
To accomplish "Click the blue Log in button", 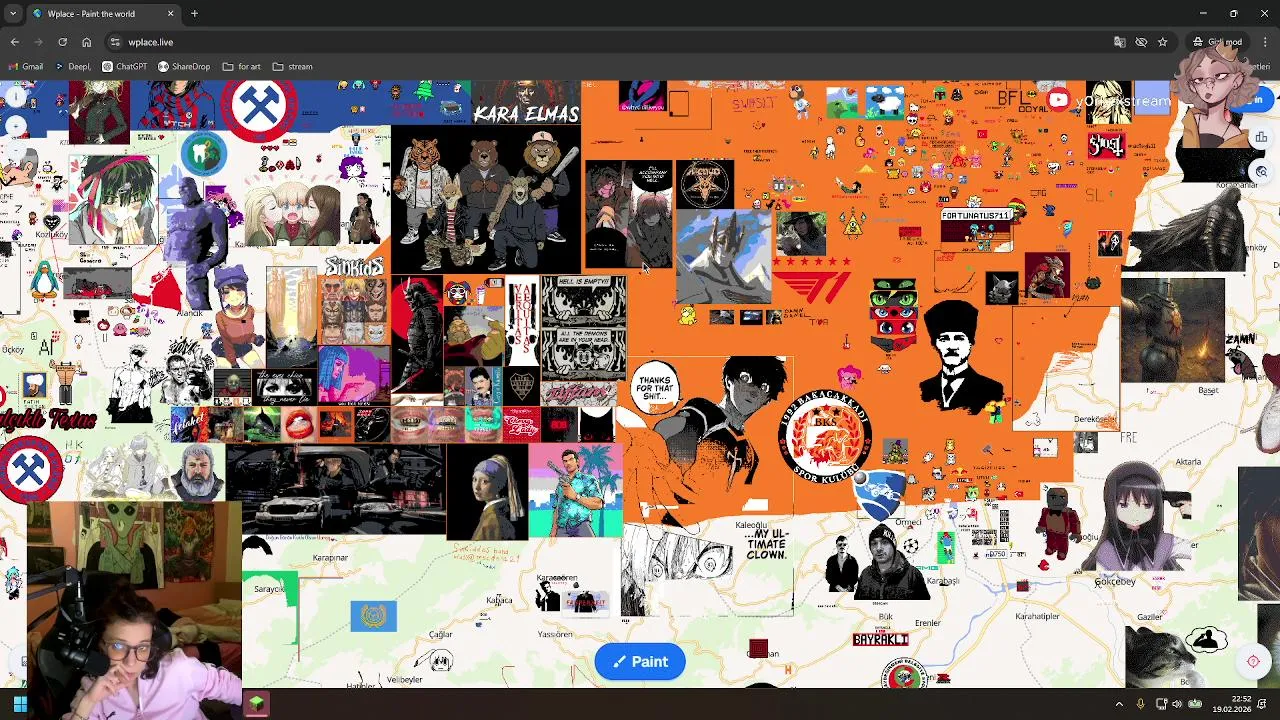I will [1258, 99].
